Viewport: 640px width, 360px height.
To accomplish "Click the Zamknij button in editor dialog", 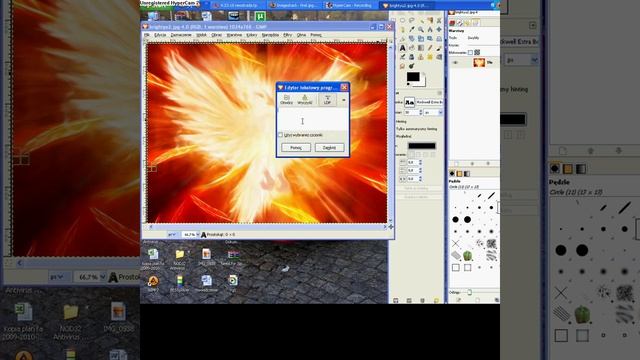I will click(329, 147).
